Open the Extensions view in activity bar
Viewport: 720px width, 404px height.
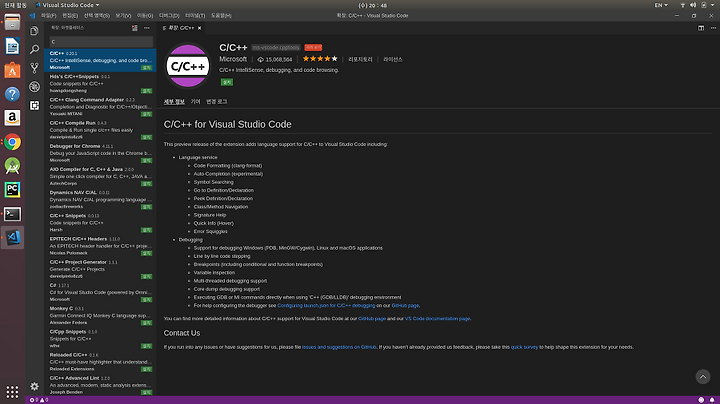click(34, 106)
